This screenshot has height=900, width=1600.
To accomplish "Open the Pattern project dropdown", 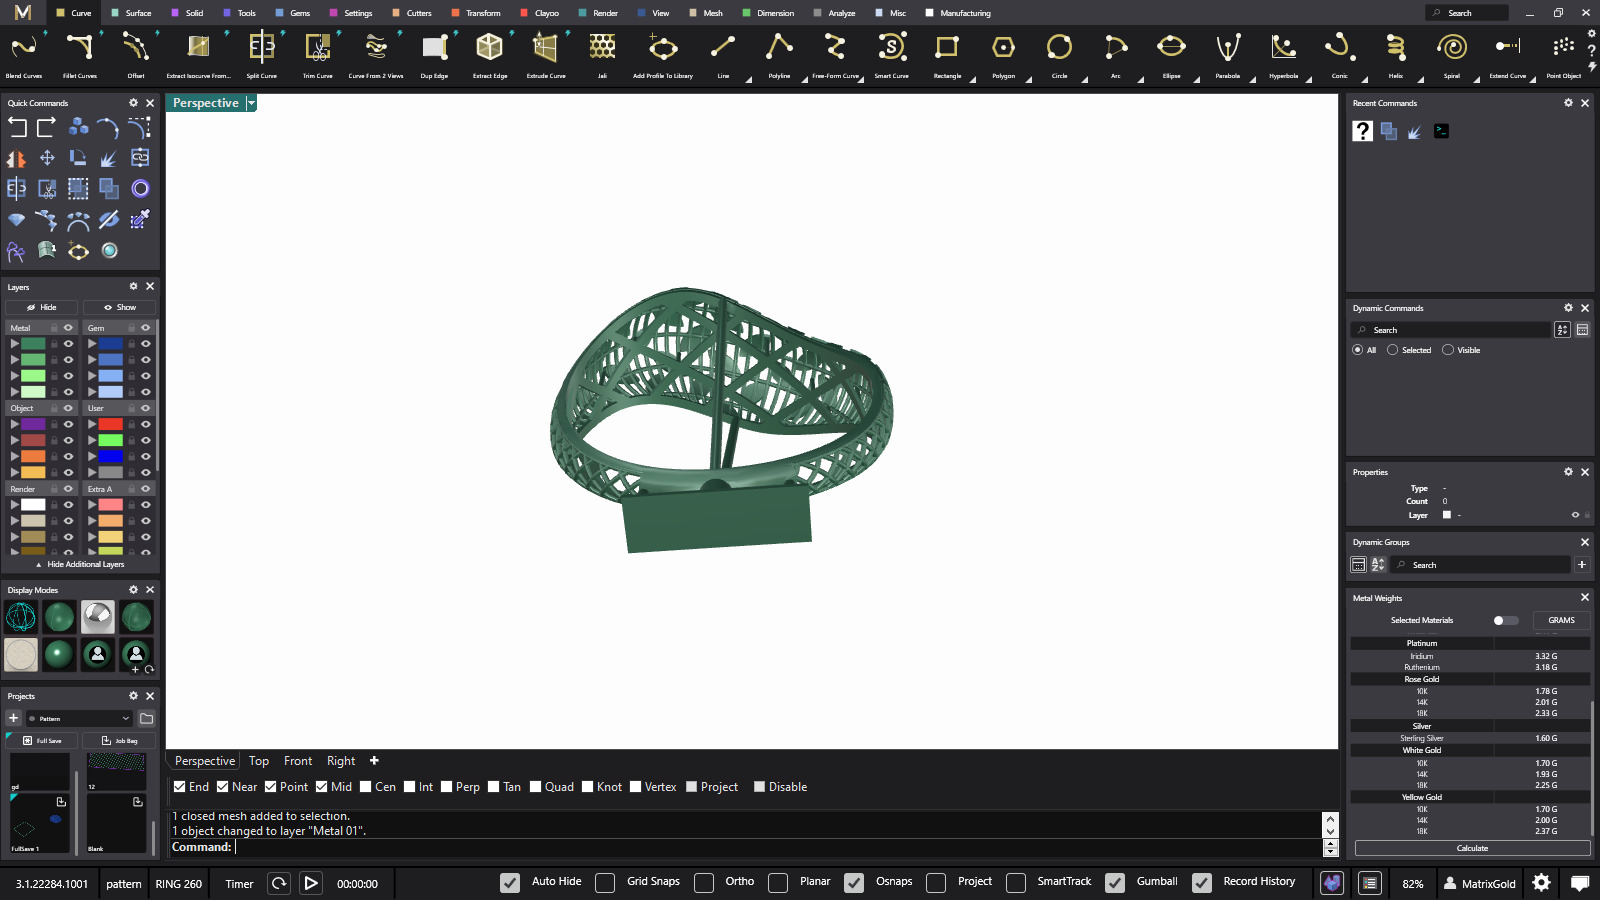I will (x=79, y=718).
